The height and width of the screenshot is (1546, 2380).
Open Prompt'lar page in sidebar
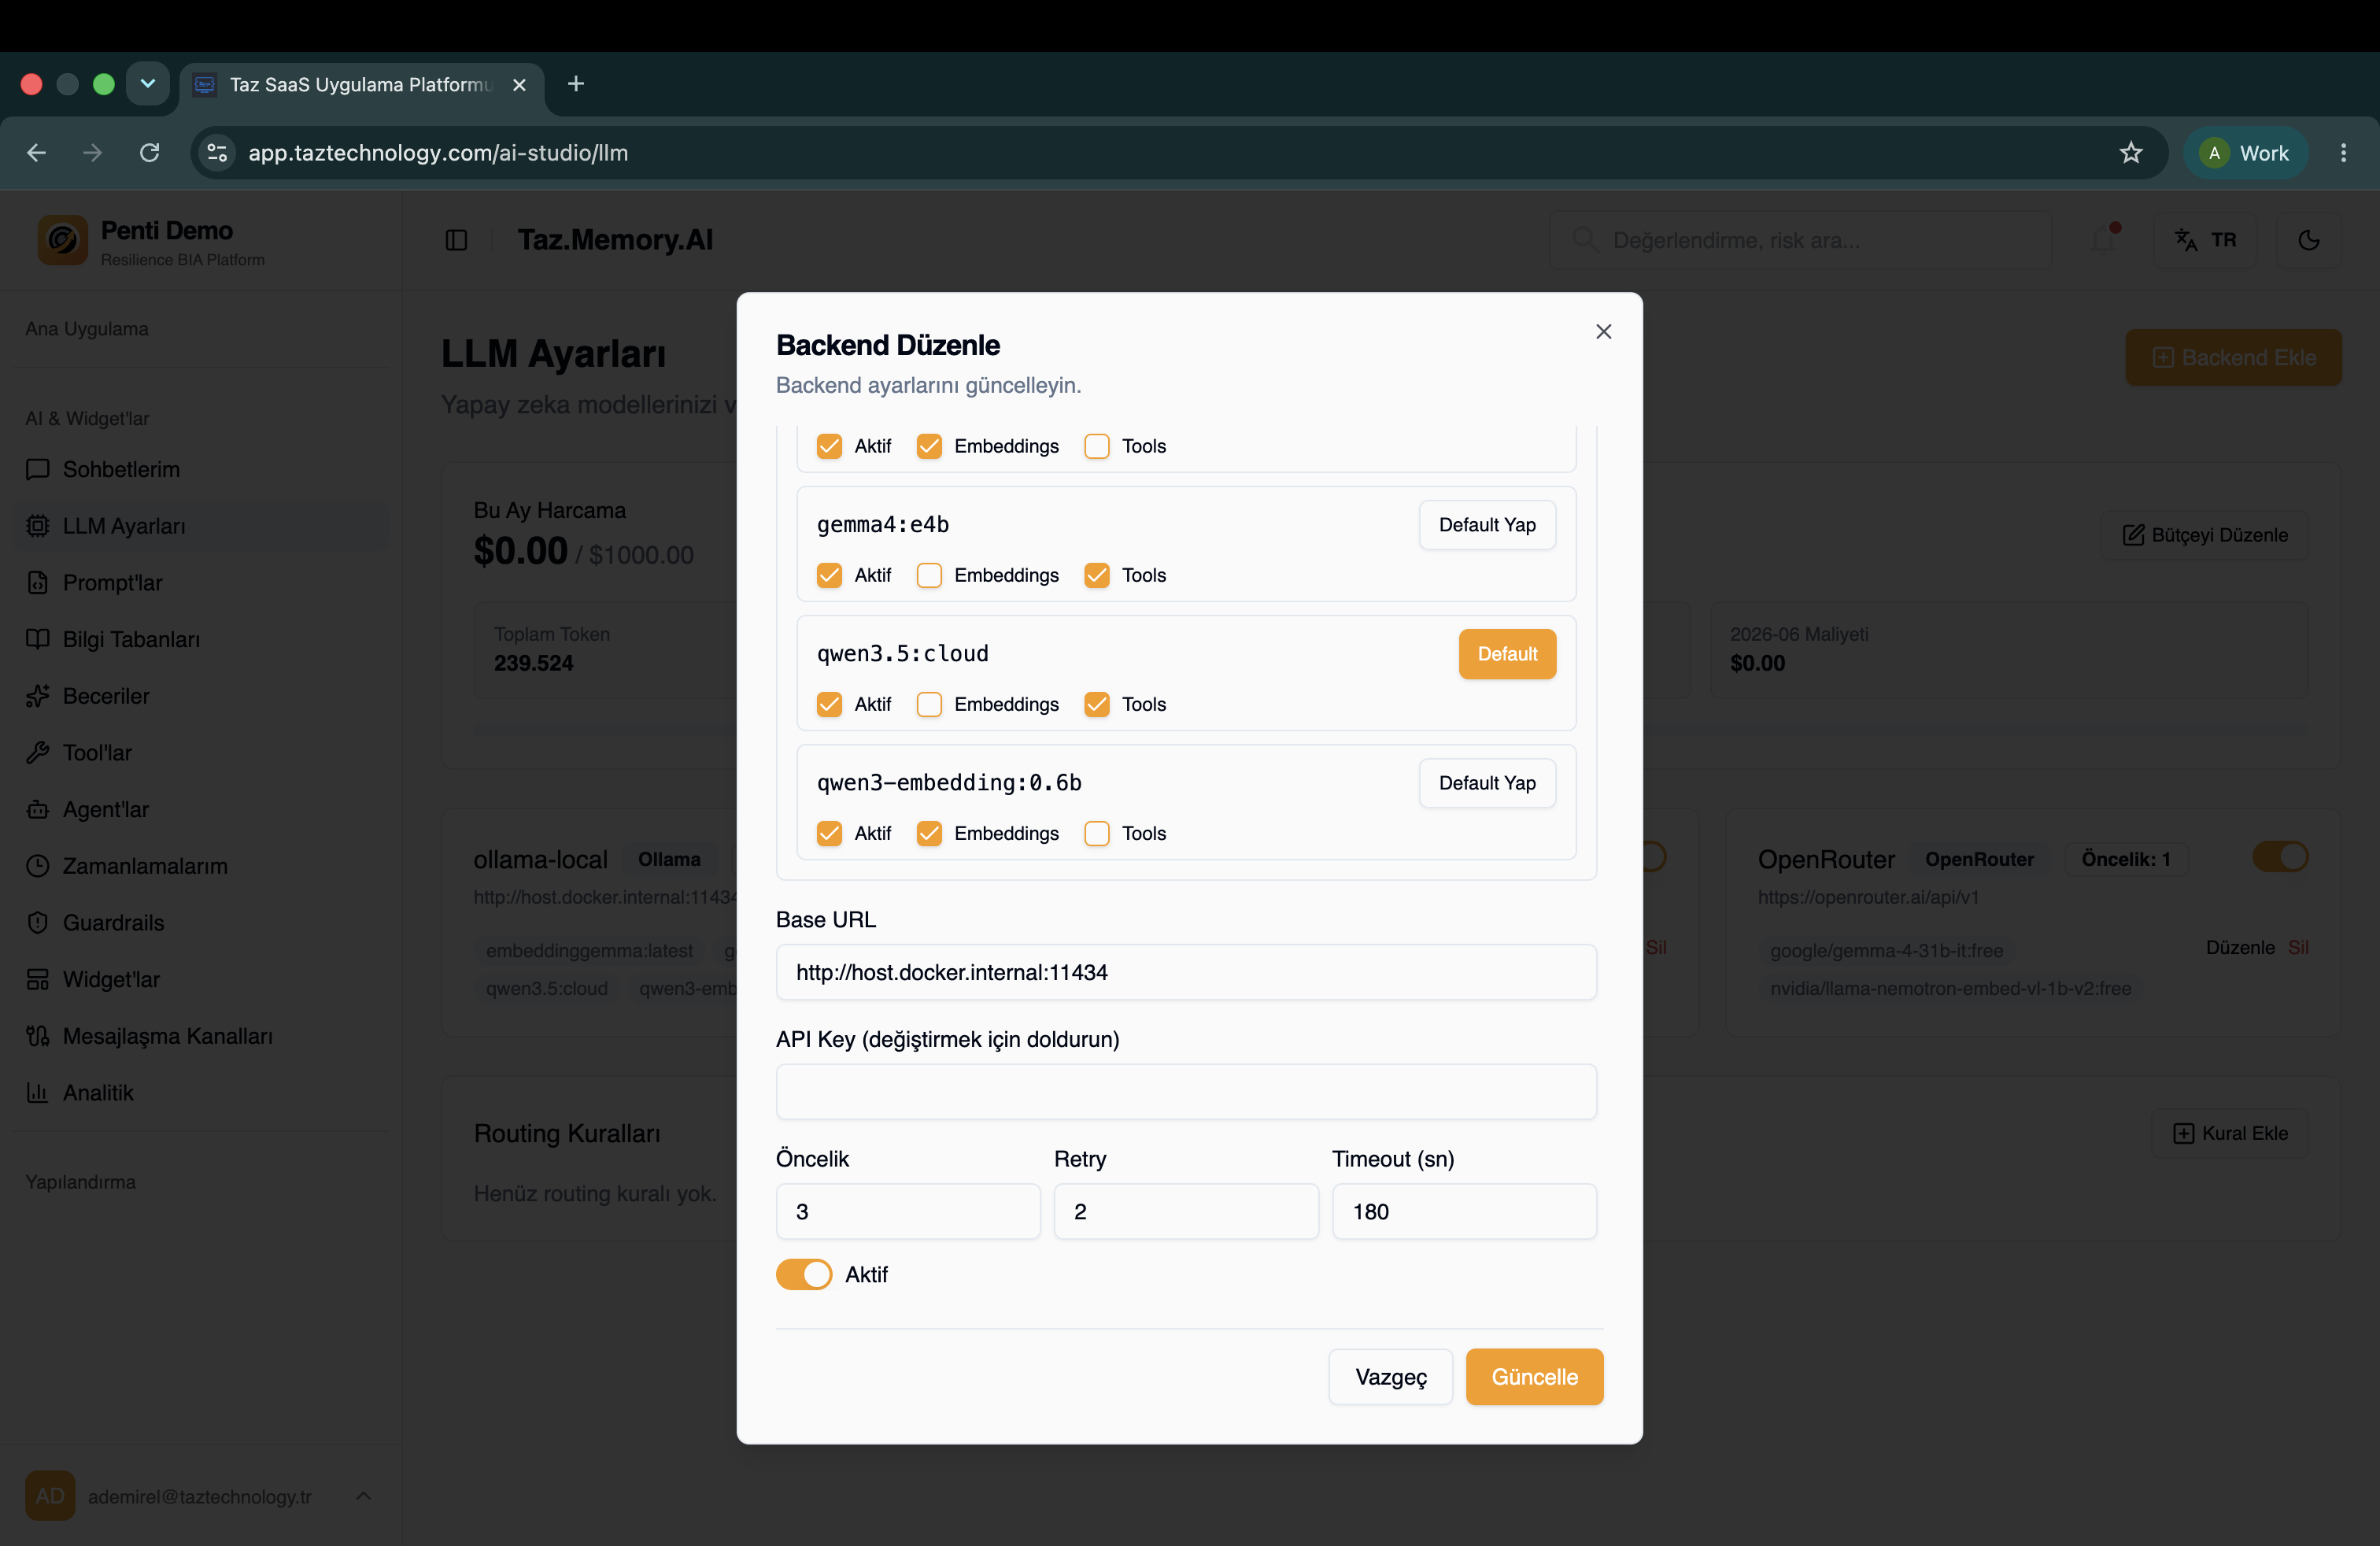click(202, 582)
